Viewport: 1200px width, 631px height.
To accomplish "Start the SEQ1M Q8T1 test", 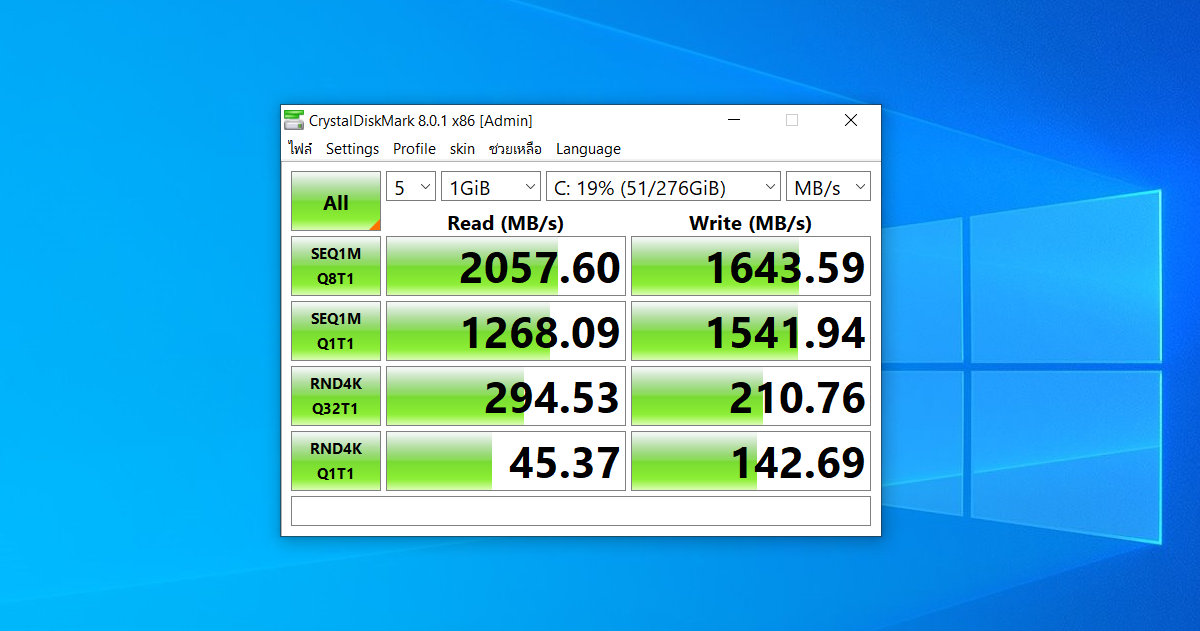I will [x=336, y=266].
